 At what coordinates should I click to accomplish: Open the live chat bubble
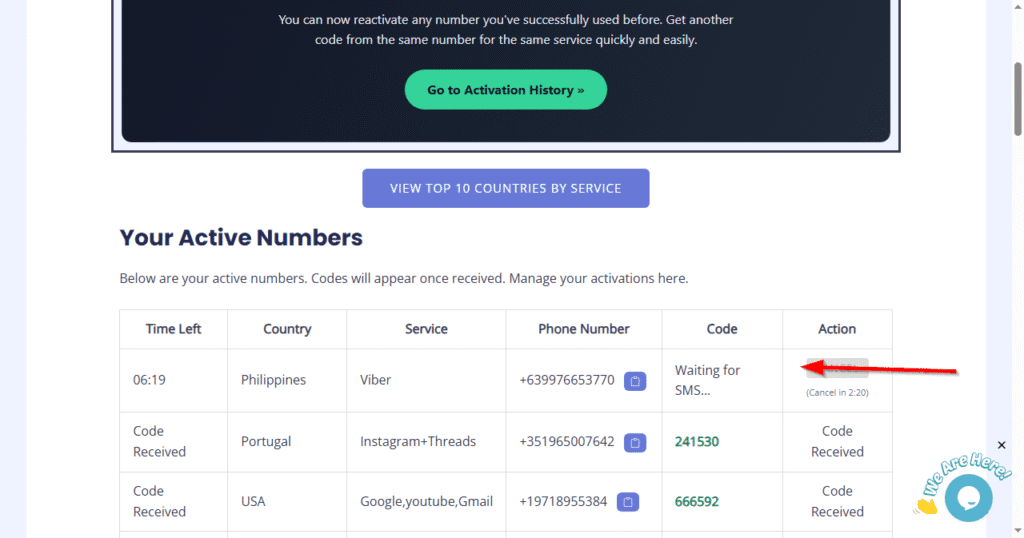coord(967,497)
